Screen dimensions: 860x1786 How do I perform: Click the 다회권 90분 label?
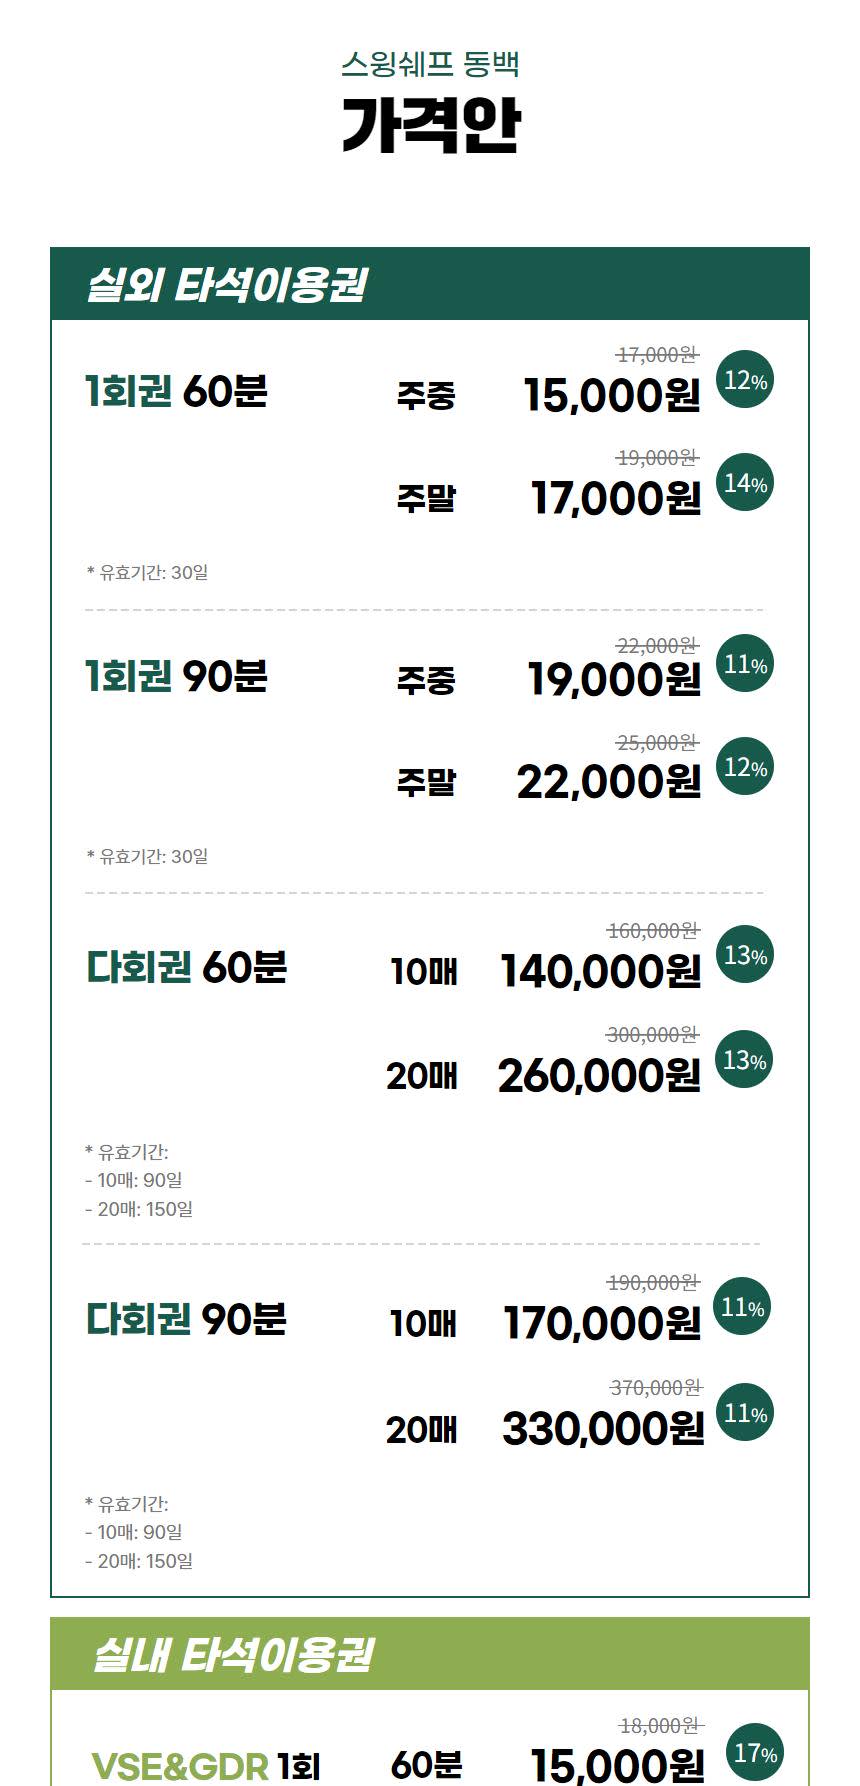tap(186, 1319)
